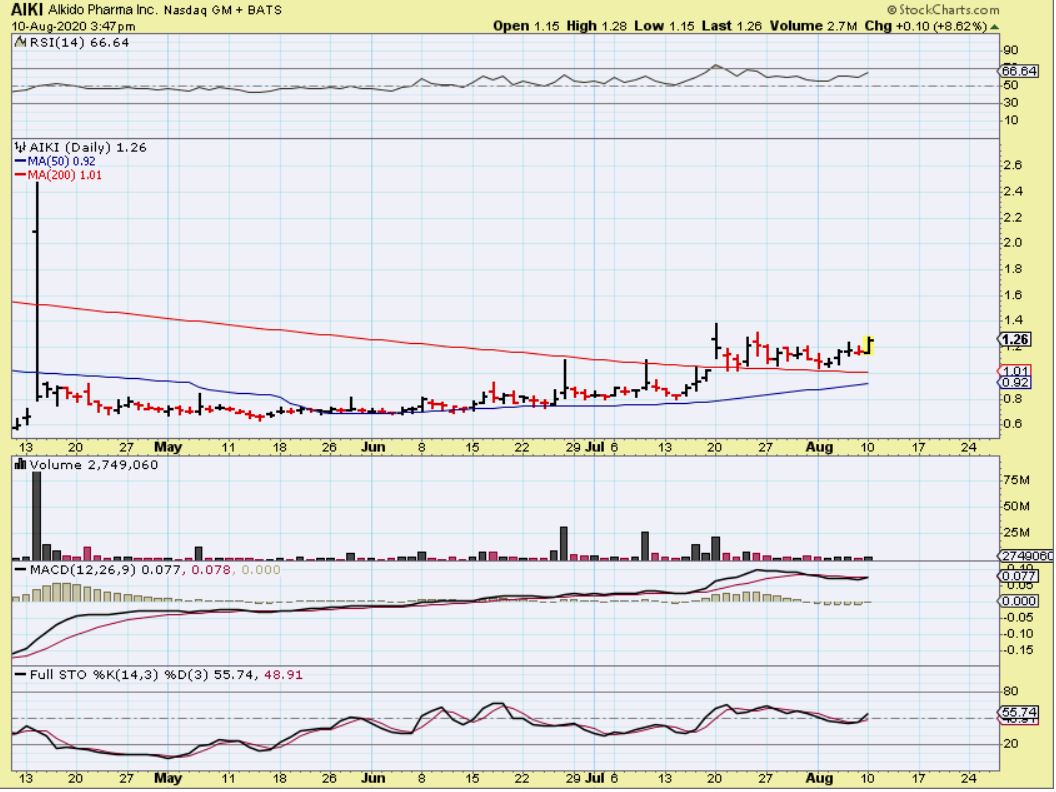Viewport: 1056px width, 792px height.
Task: Click the High 1.28 quote value
Action: [x=596, y=26]
